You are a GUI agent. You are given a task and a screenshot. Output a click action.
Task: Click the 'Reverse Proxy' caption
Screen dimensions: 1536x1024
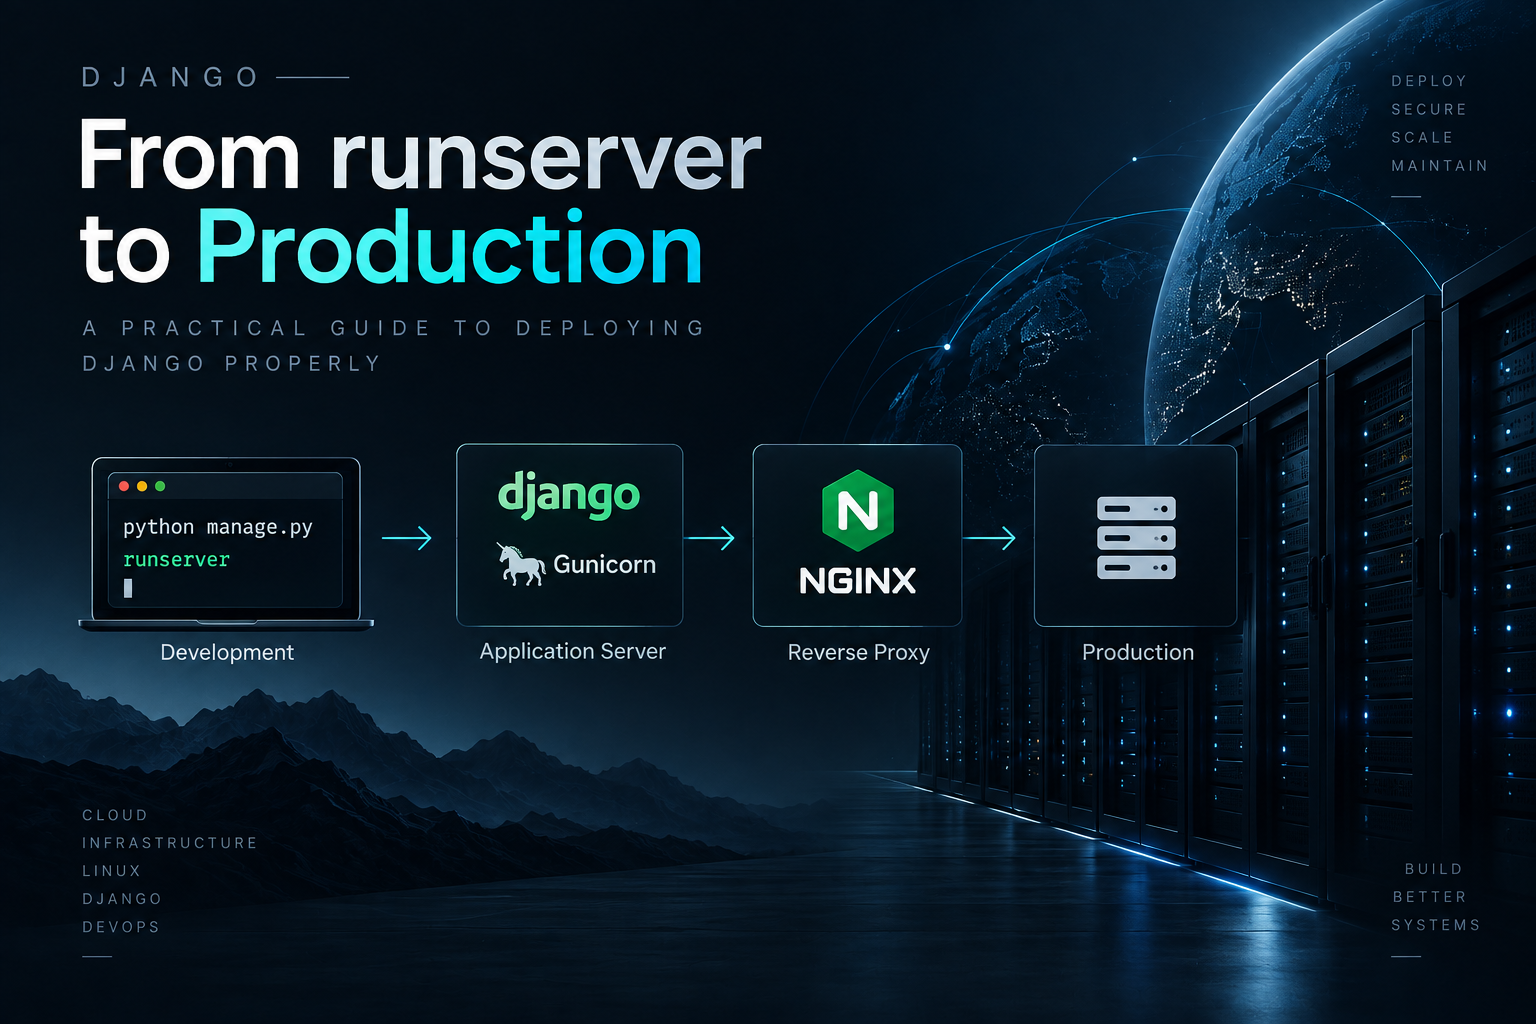pos(858,653)
